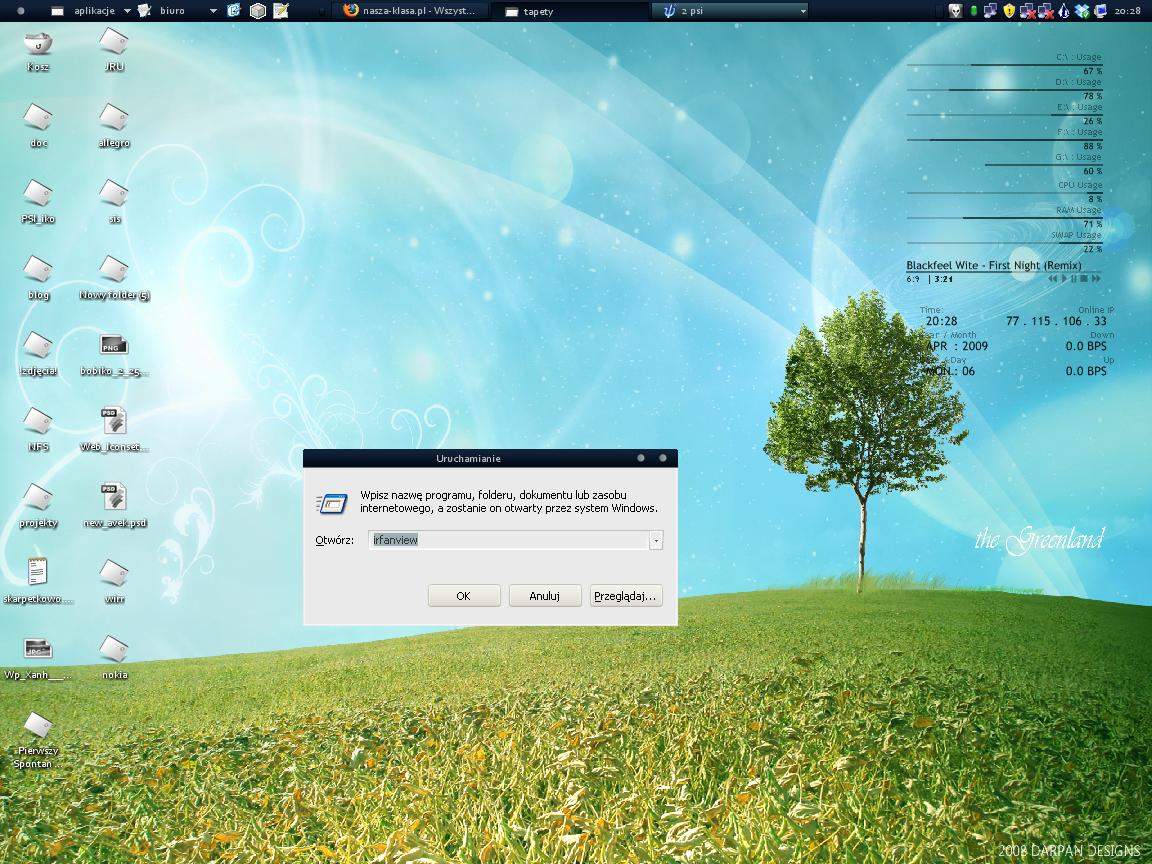Viewport: 1152px width, 864px height.
Task: Select the allegro folder on desktop
Action: coord(114,118)
